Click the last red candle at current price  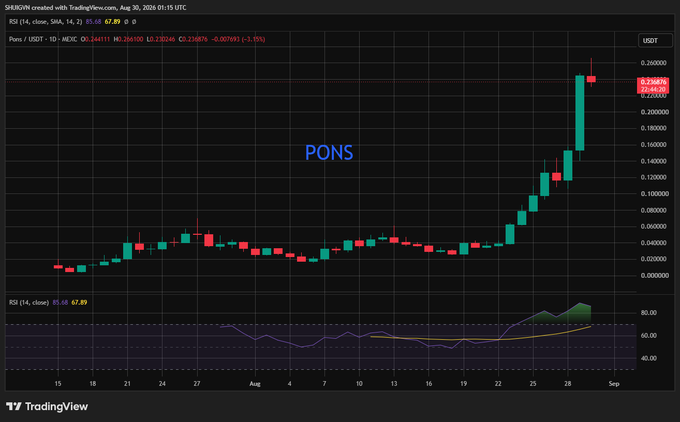tap(591, 79)
